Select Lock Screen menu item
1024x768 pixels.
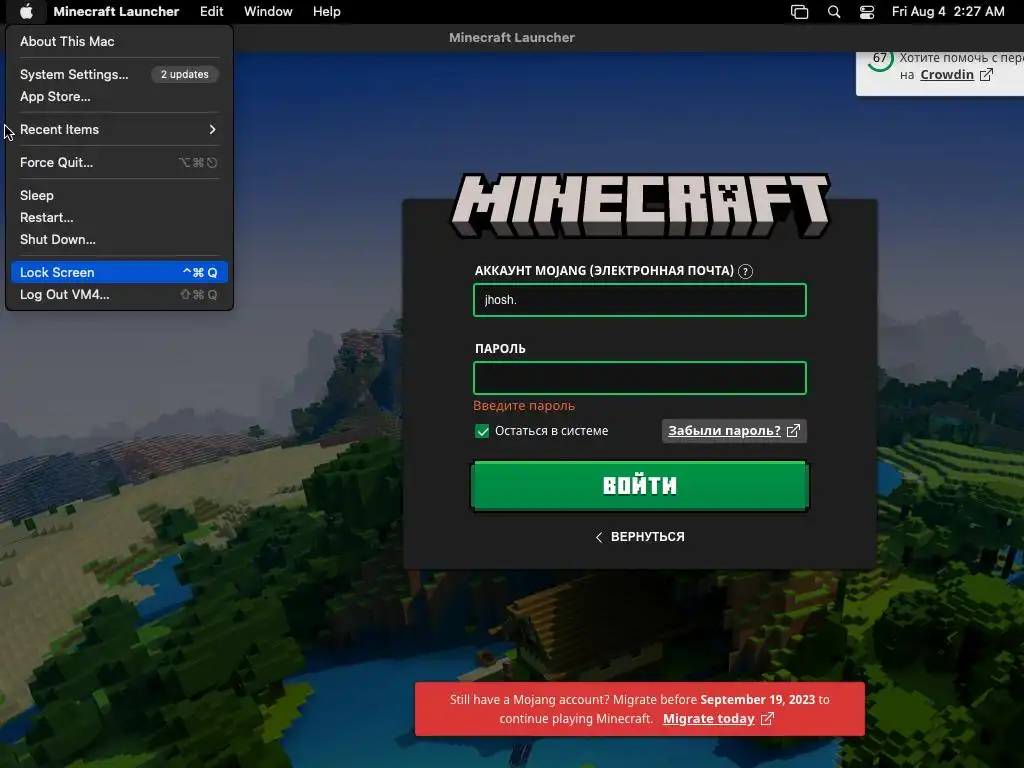[x=119, y=272]
